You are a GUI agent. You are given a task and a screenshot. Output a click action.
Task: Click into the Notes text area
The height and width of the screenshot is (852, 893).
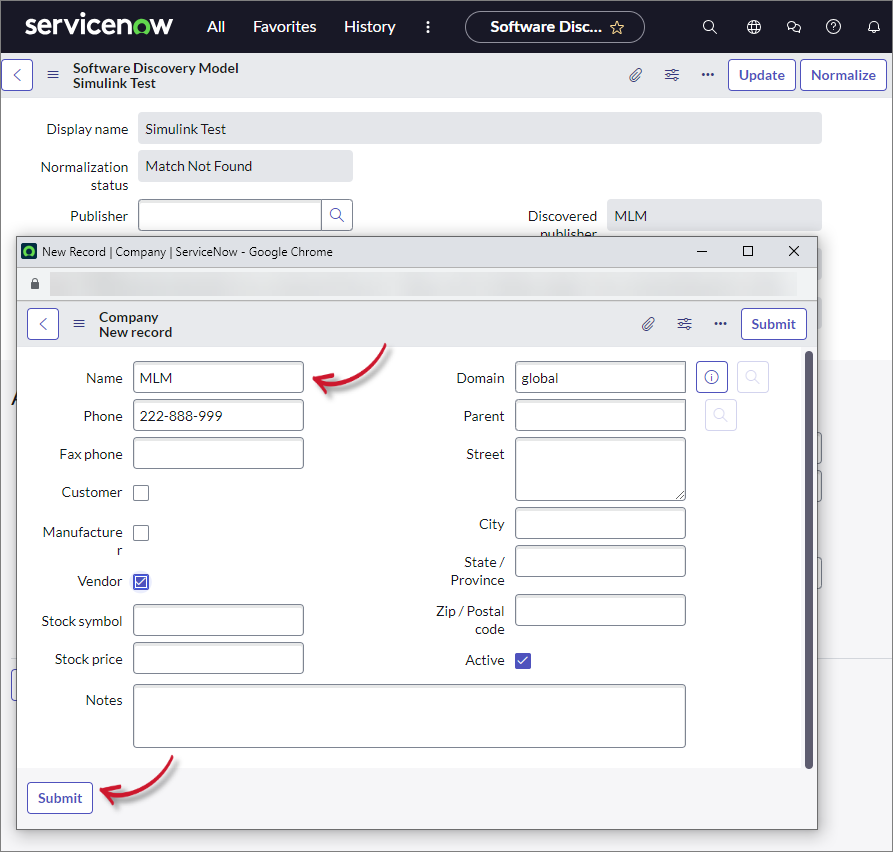pyautogui.click(x=409, y=716)
